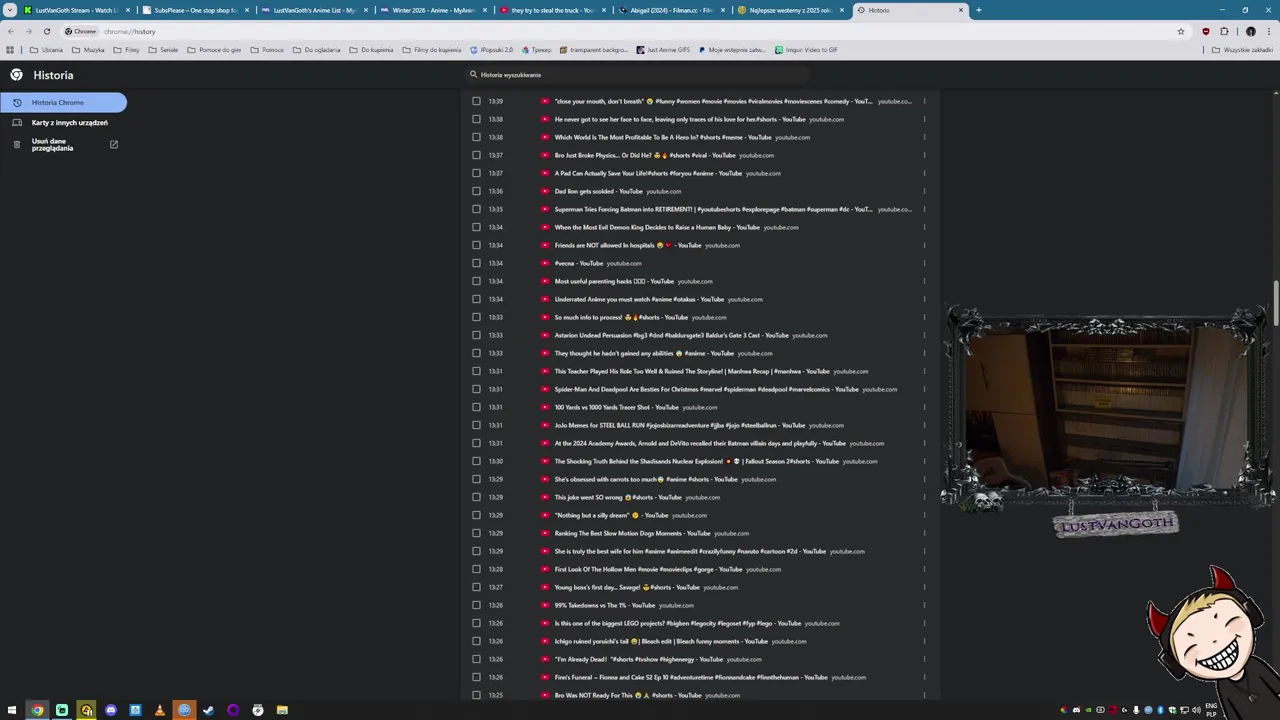Open the Chrome extensions puzzle icon
The height and width of the screenshot is (720, 1280).
pos(1224,31)
